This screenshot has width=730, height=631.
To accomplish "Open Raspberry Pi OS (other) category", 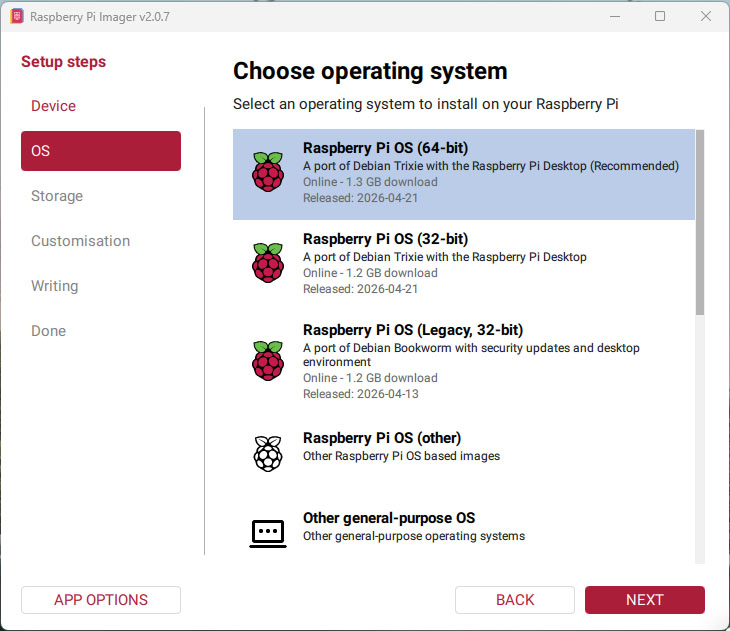I will click(464, 454).
